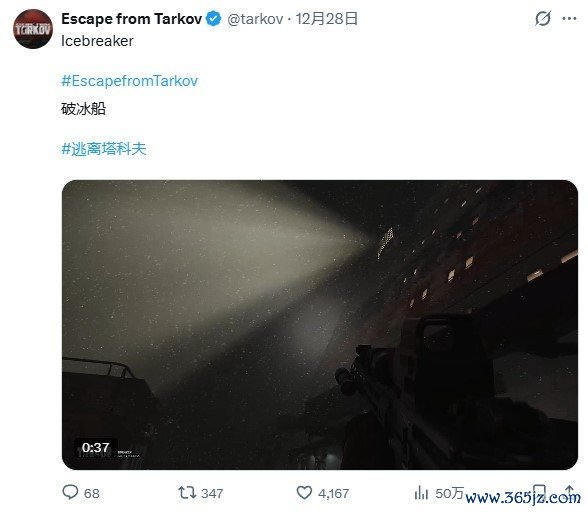Click the 347 reposts count

tap(212, 493)
